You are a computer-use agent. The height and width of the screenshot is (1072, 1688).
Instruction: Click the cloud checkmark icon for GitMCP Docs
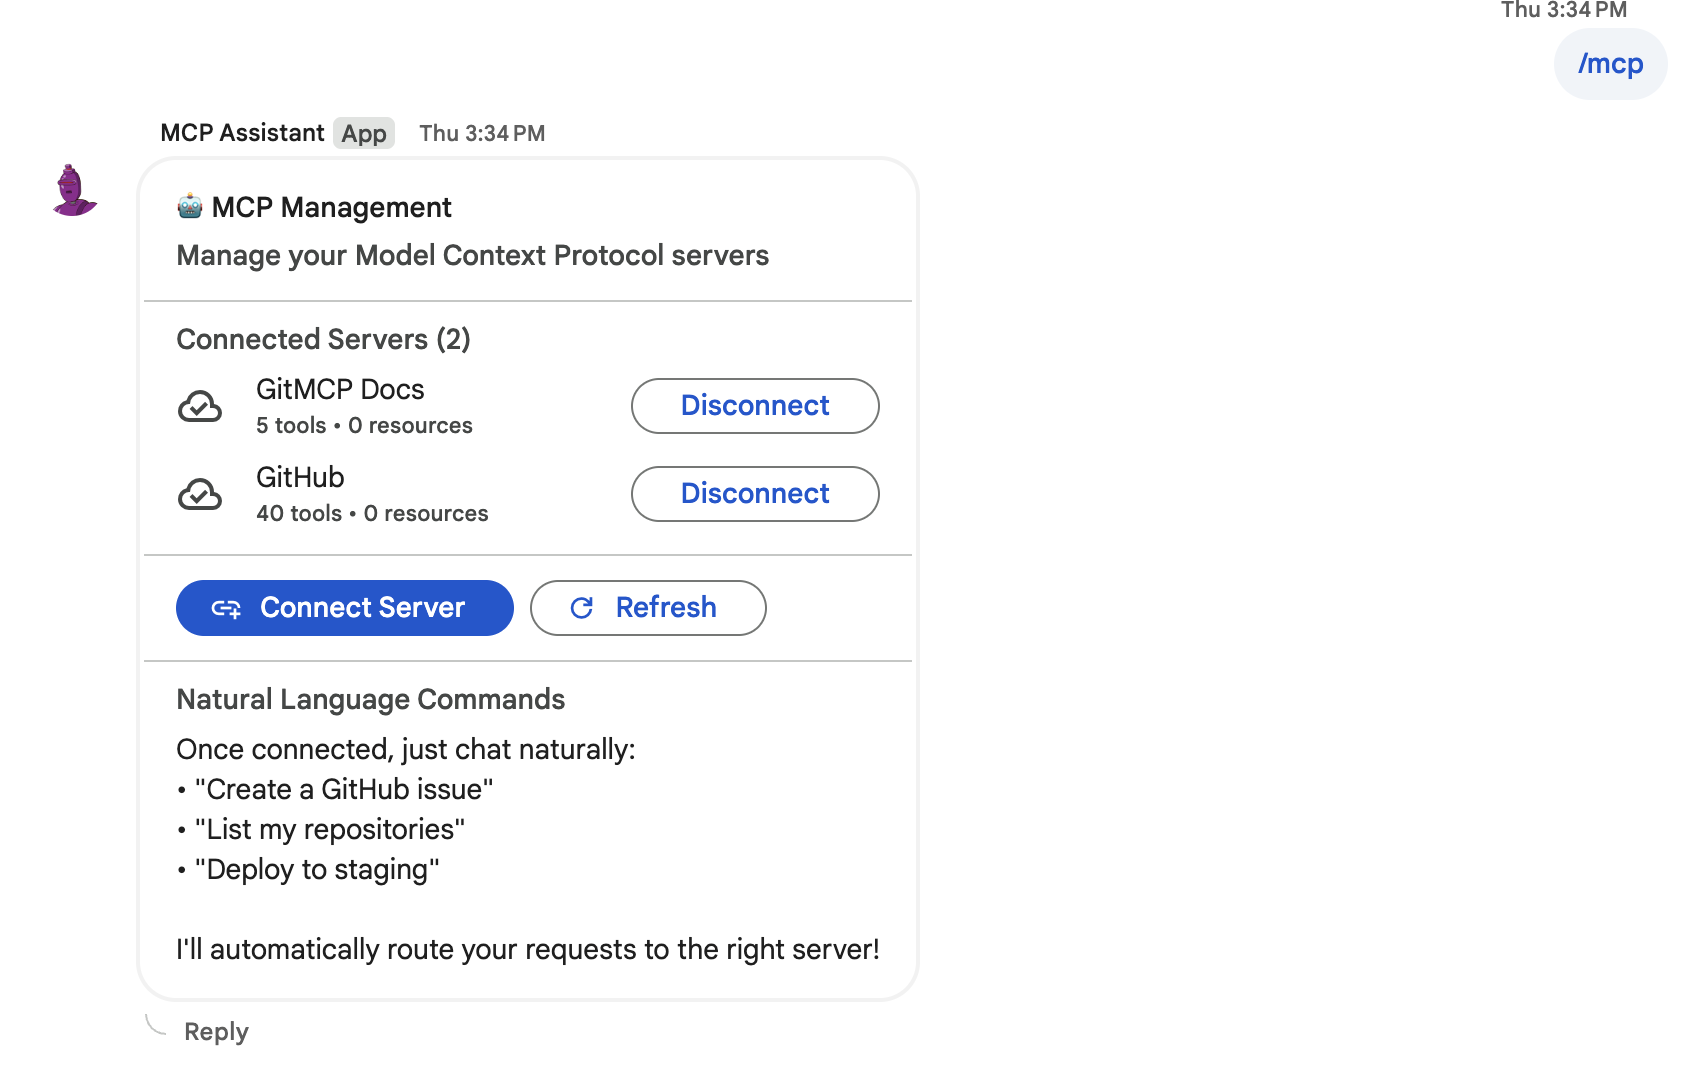pyautogui.click(x=200, y=407)
